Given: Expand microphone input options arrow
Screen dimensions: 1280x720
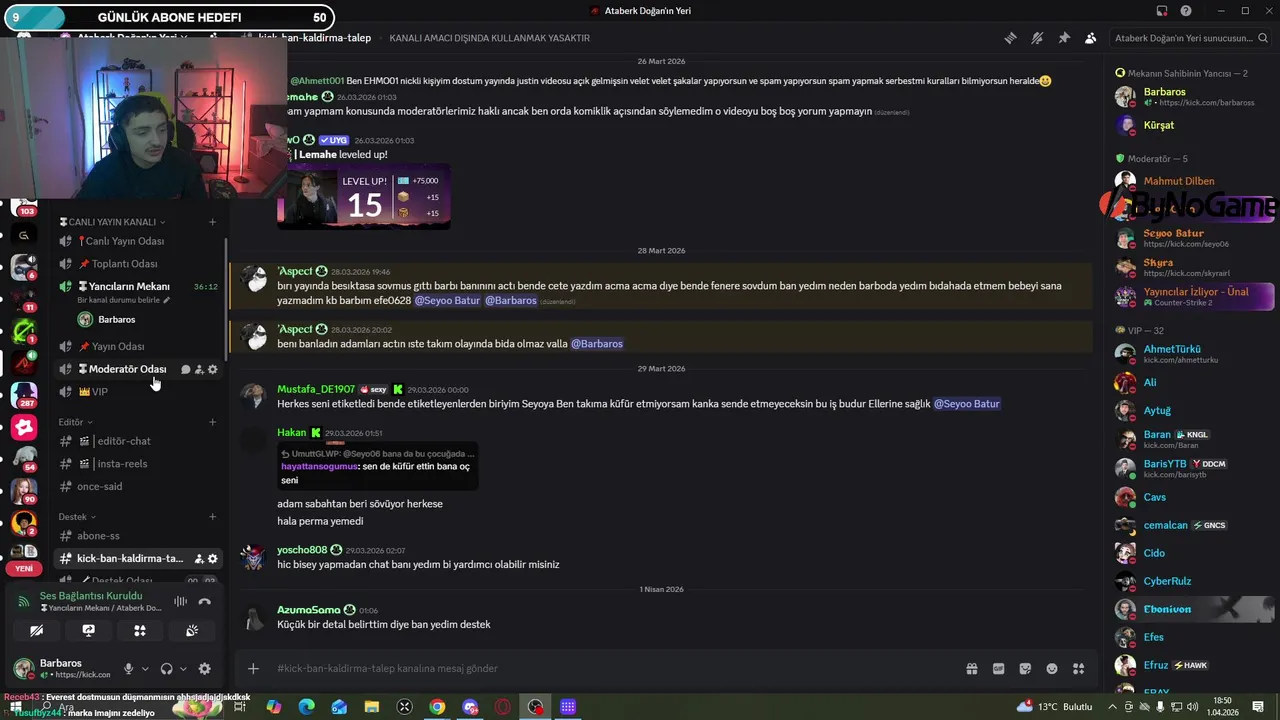Looking at the screenshot, I should (x=145, y=669).
